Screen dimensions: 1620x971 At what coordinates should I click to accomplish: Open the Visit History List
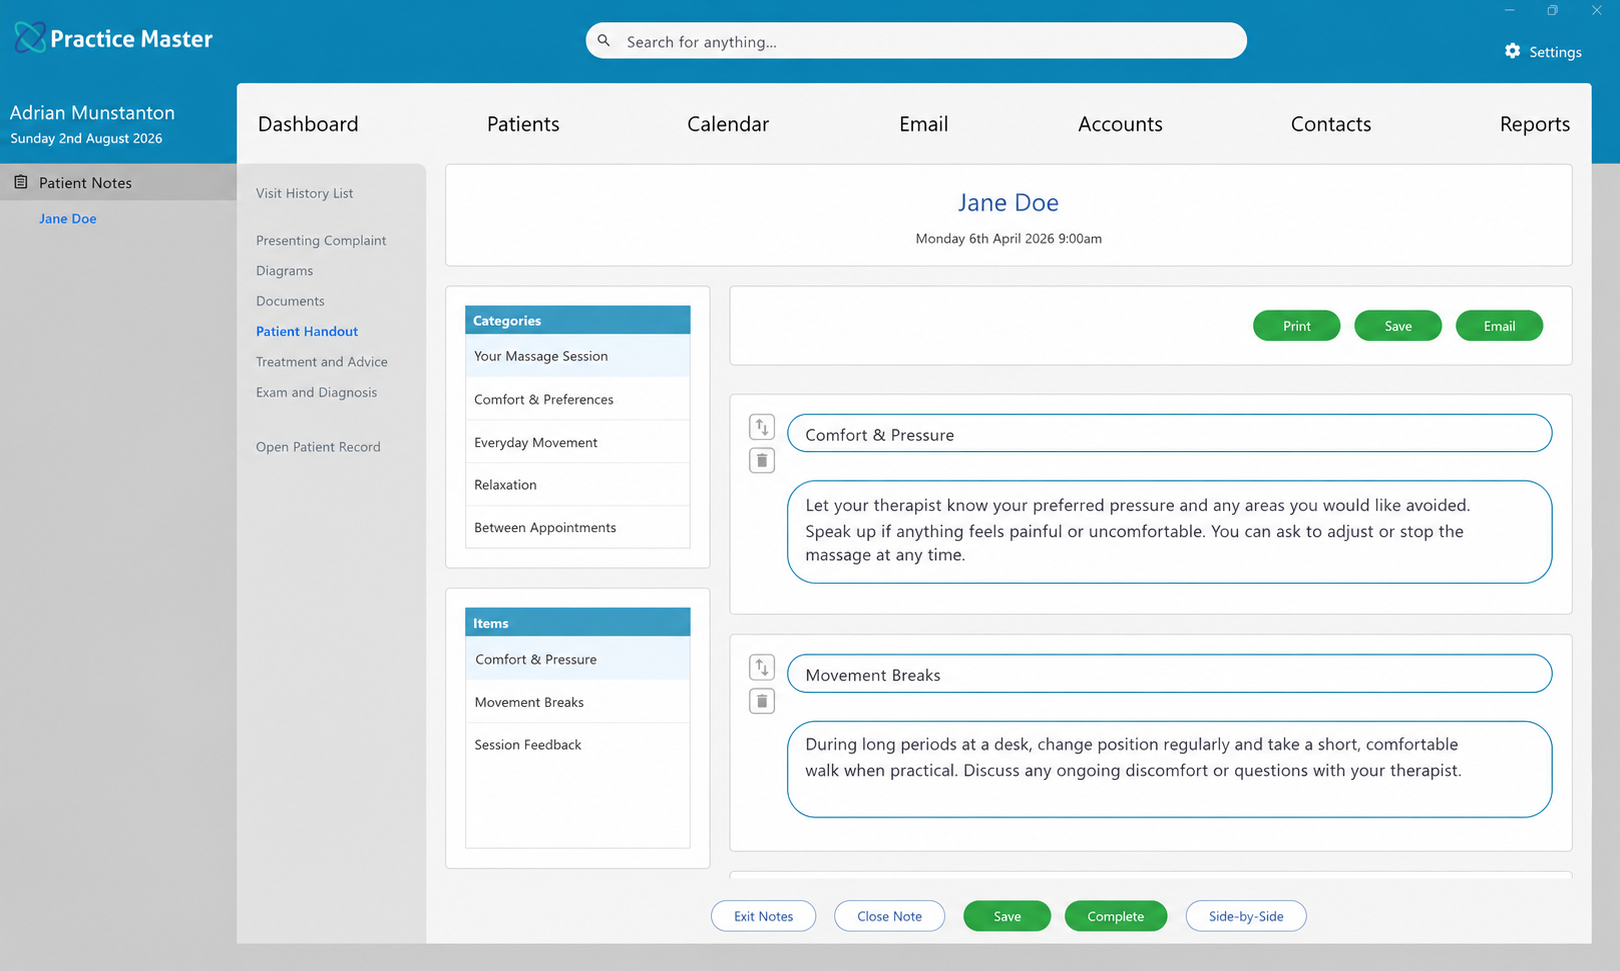coord(305,193)
